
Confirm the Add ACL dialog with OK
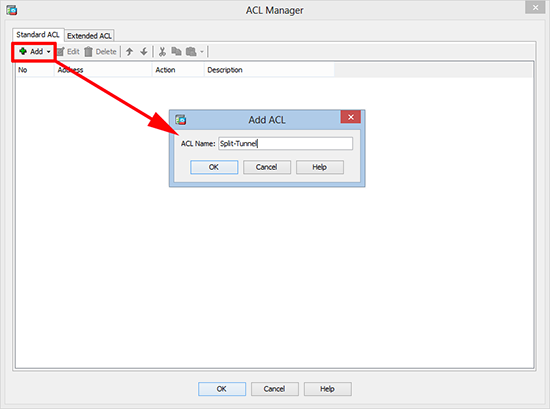point(214,167)
